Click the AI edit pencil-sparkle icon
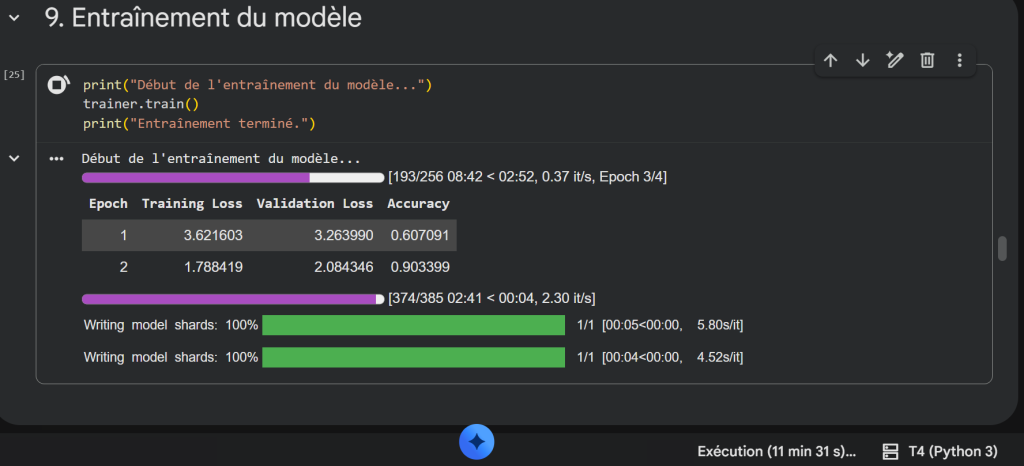The image size is (1024, 466). click(x=895, y=61)
